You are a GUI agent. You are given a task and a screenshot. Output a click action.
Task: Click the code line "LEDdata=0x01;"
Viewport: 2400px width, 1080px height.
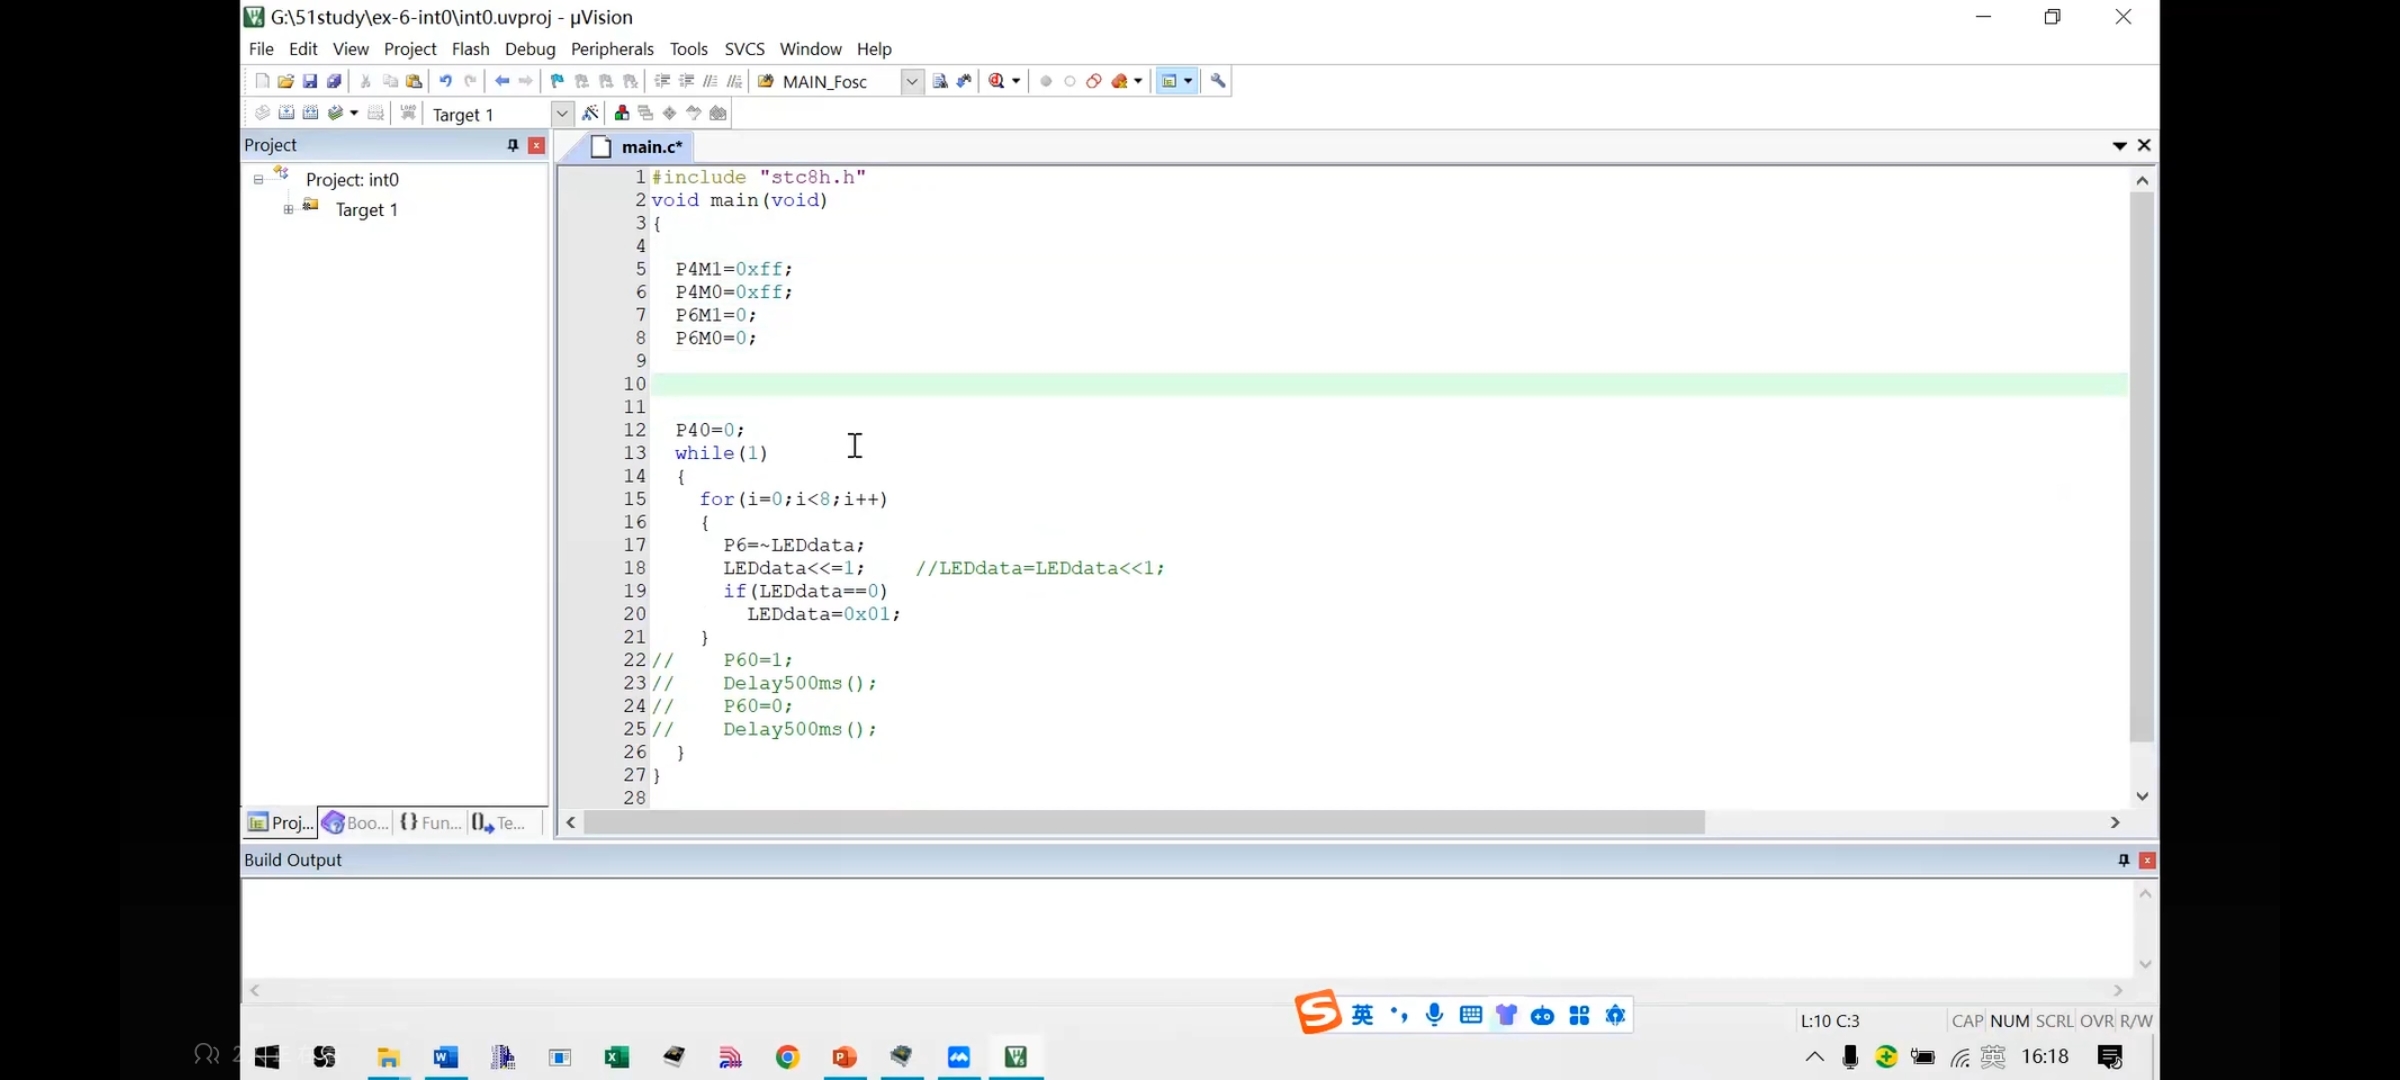[x=823, y=614]
